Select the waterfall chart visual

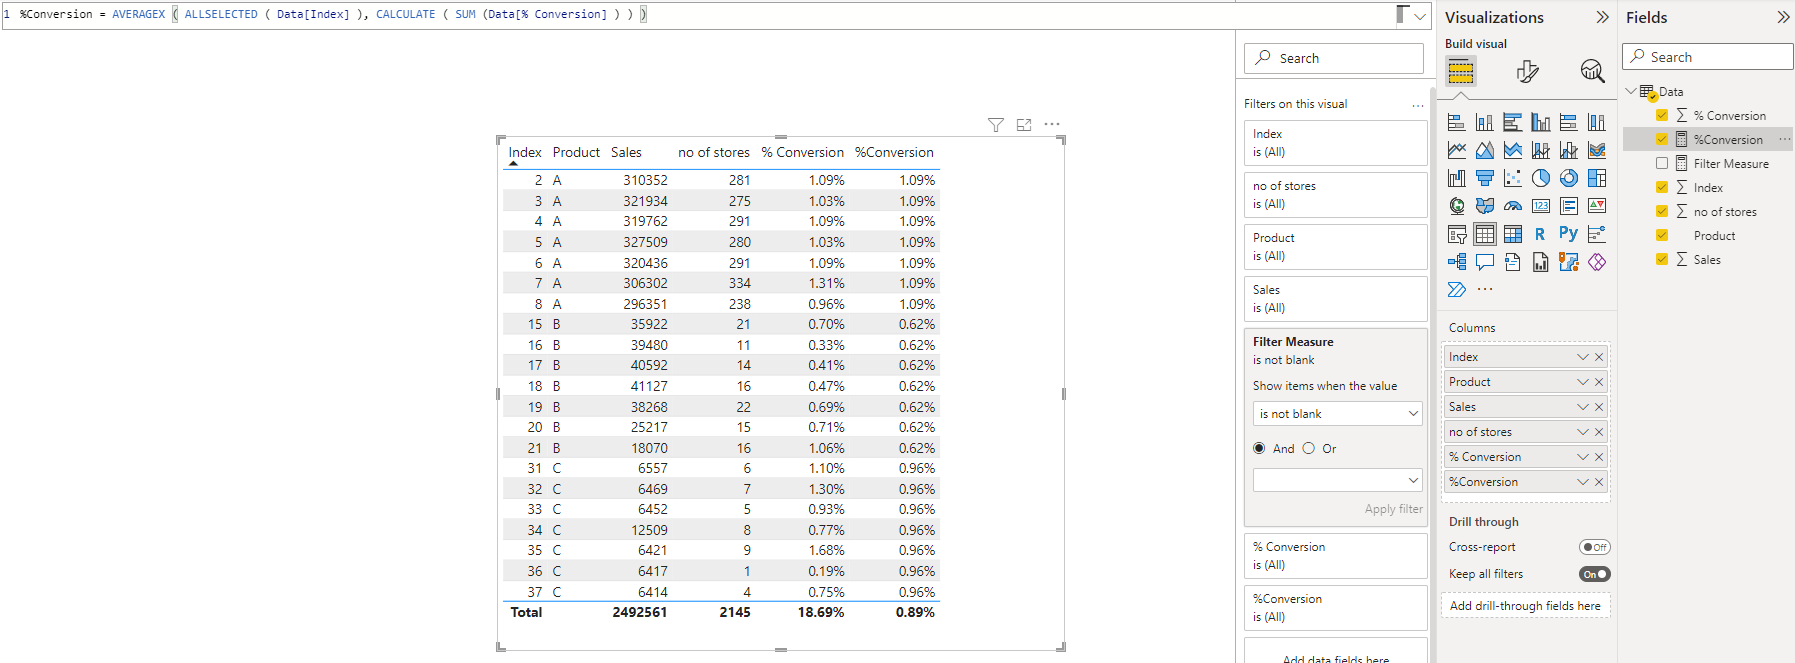[x=1457, y=178]
